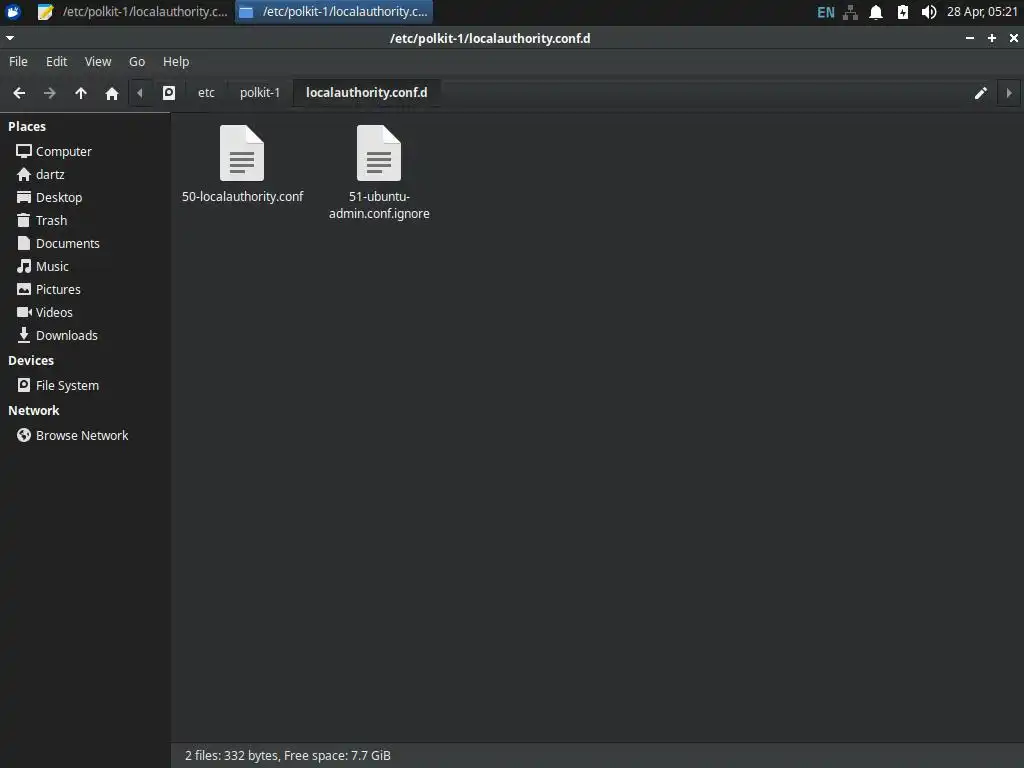1024x768 pixels.
Task: Click the Places heading in sidebar
Action: click(27, 127)
